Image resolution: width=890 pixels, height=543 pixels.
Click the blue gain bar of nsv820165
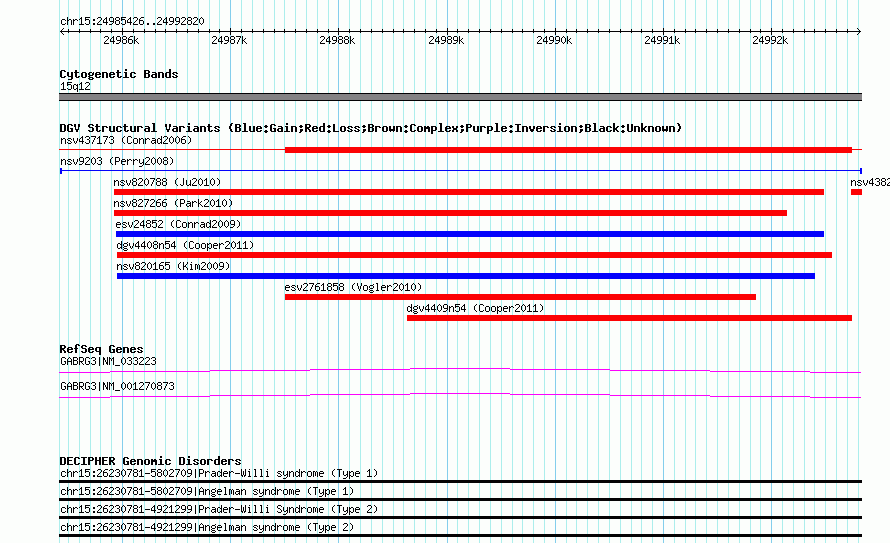[465, 276]
